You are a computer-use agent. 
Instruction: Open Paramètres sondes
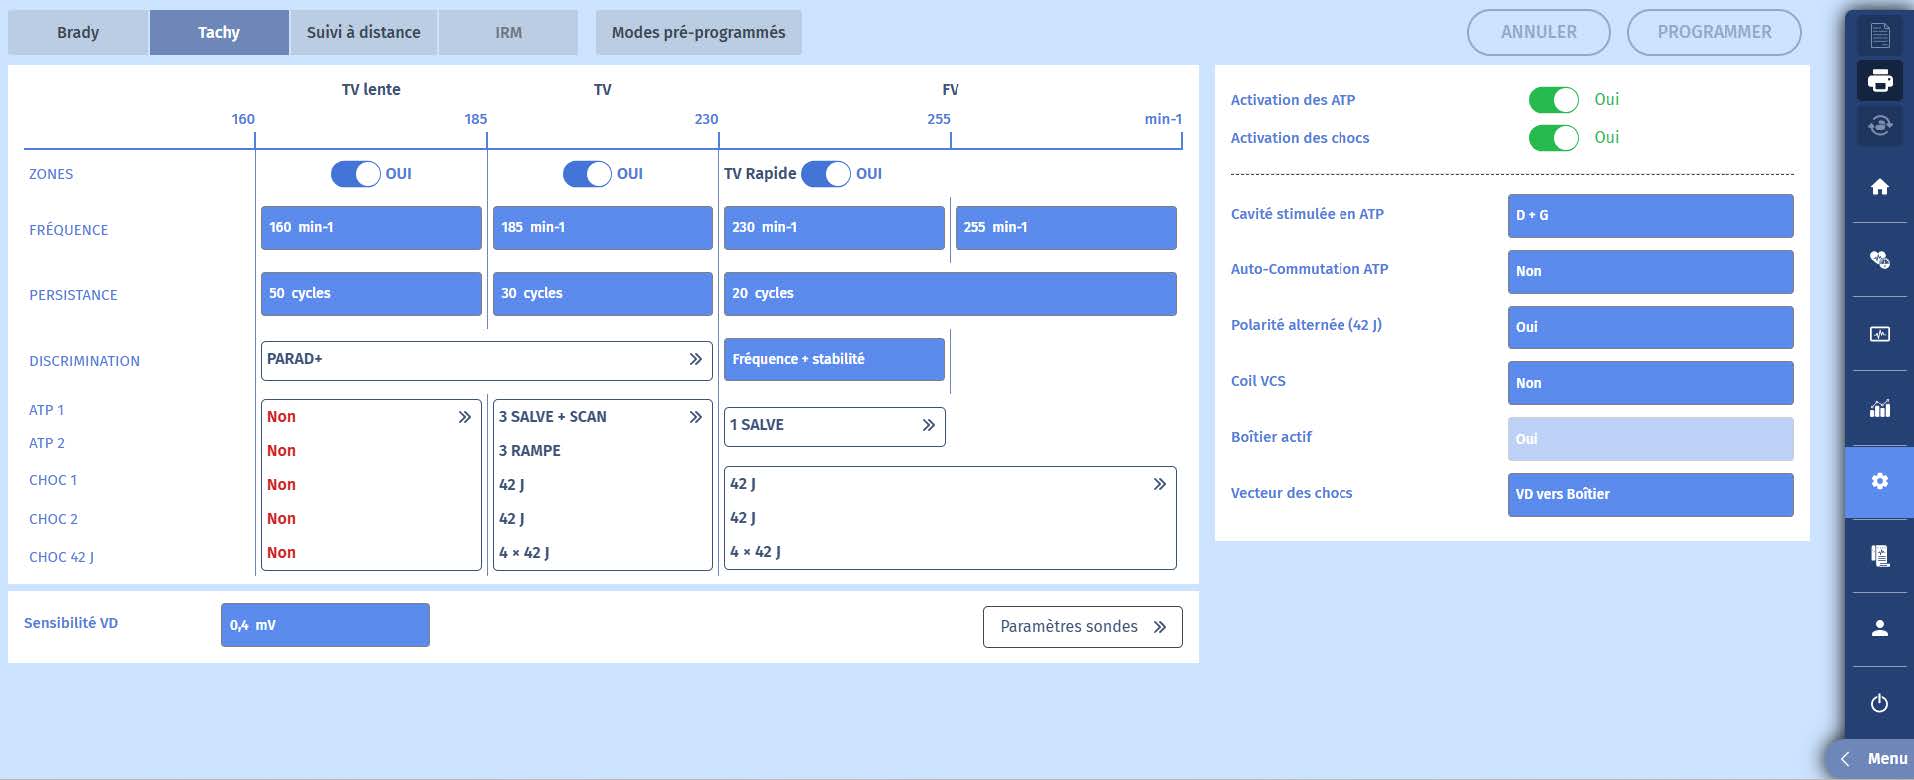coord(1082,627)
